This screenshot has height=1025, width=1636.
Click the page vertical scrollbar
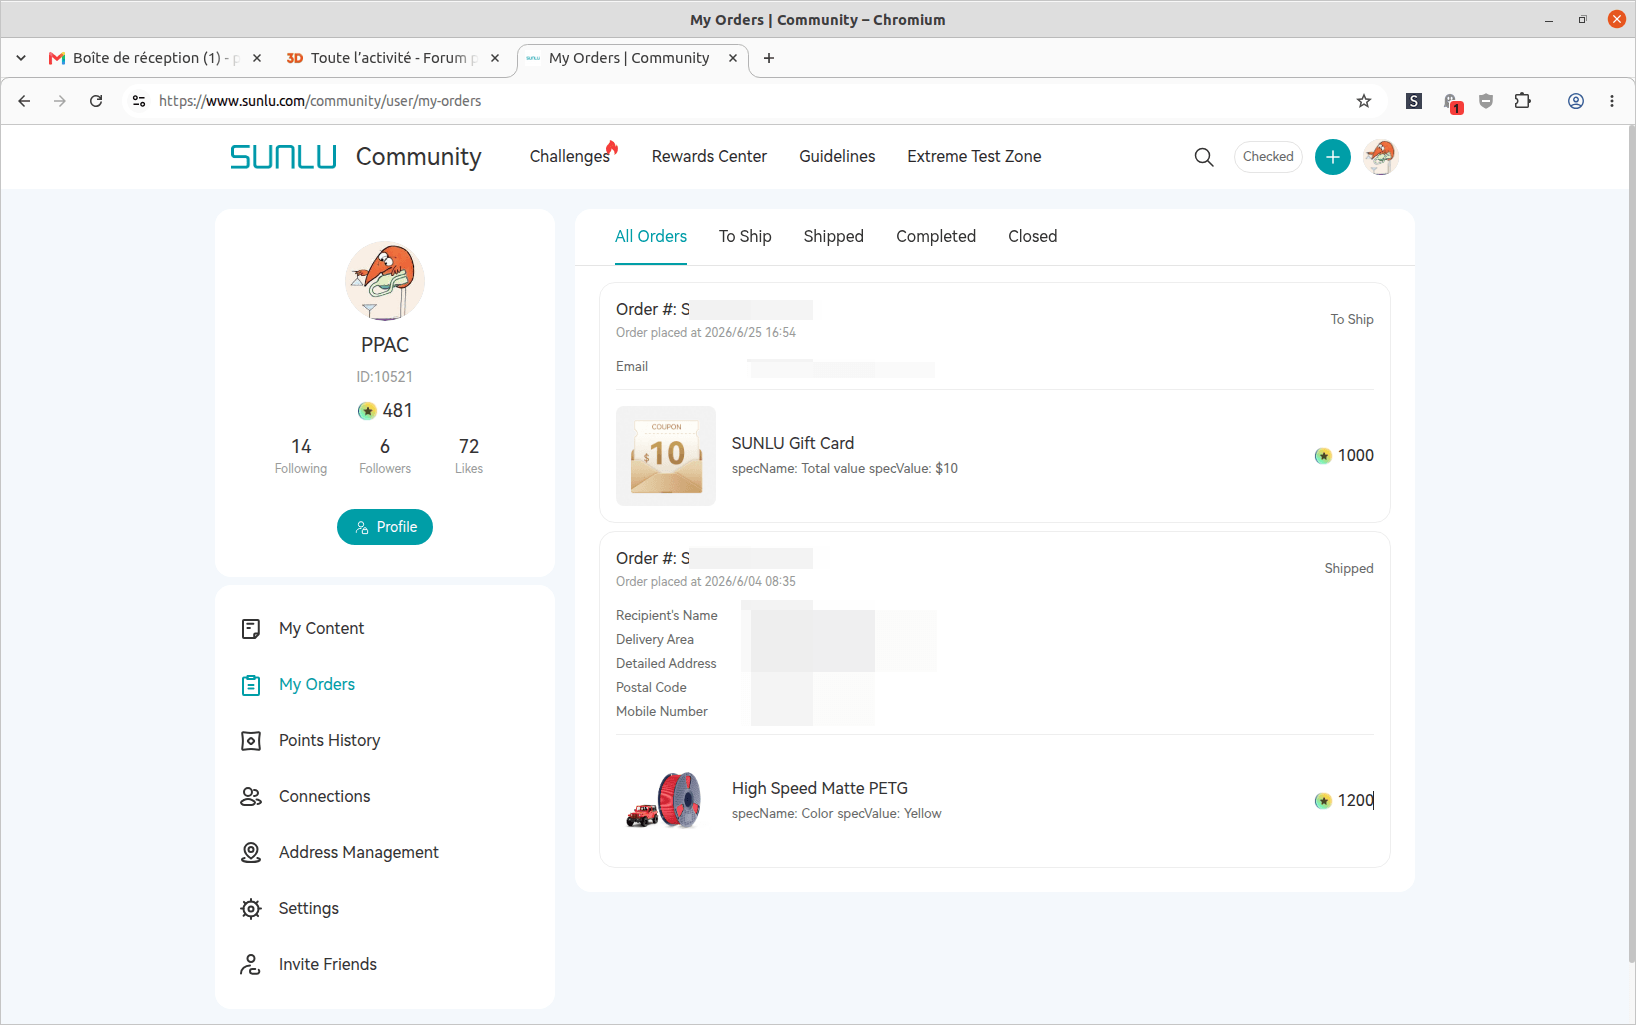1631,545
